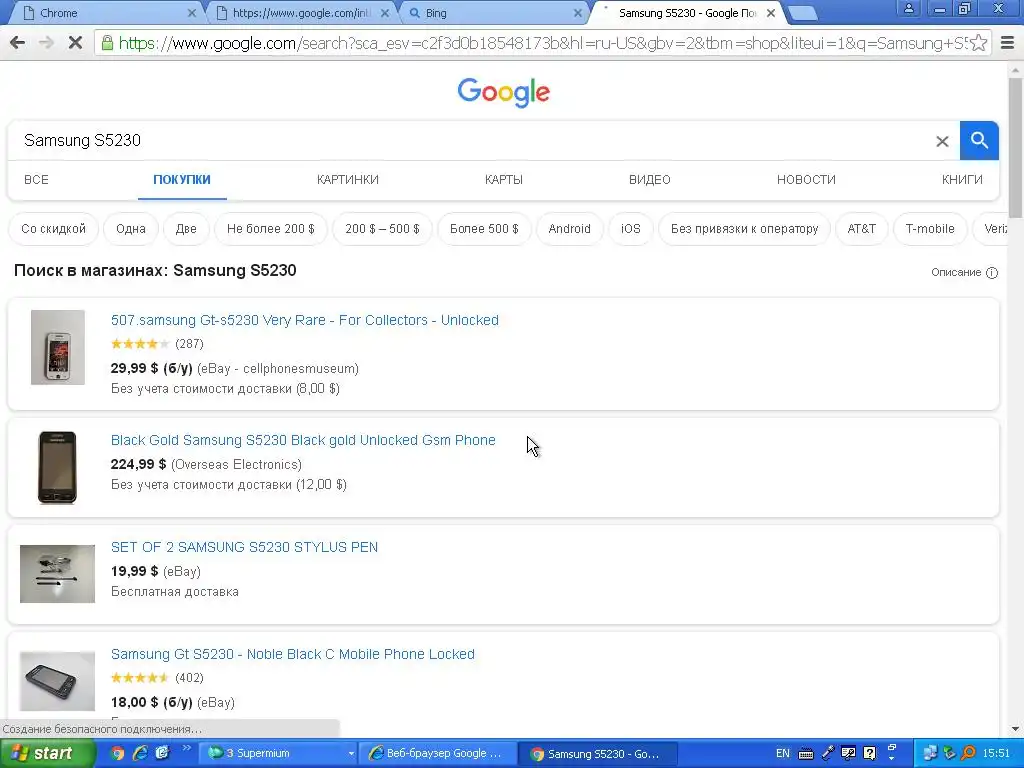The height and width of the screenshot is (768, 1024).
Task: Switch to the ВИДЕО tab
Action: [649, 180]
